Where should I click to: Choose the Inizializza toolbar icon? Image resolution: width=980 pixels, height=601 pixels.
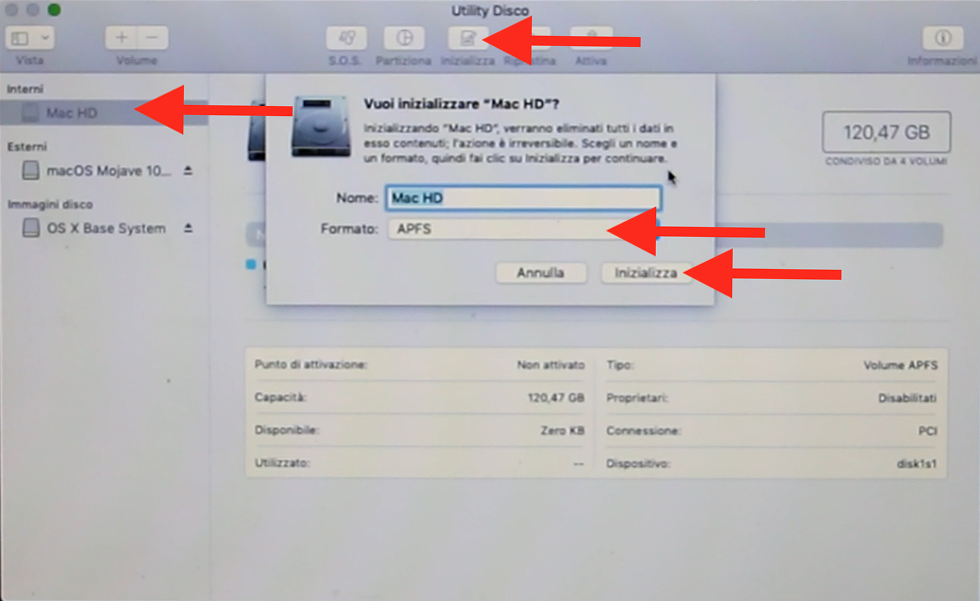tap(467, 38)
